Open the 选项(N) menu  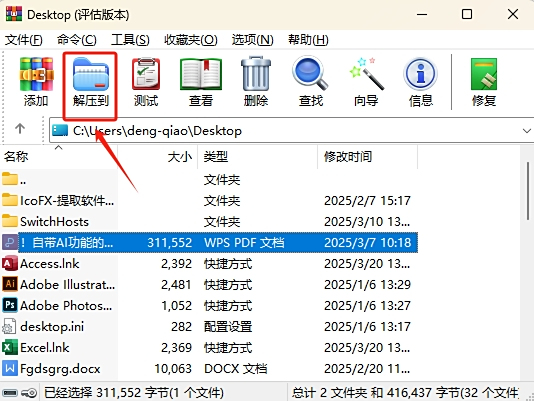[x=253, y=40]
